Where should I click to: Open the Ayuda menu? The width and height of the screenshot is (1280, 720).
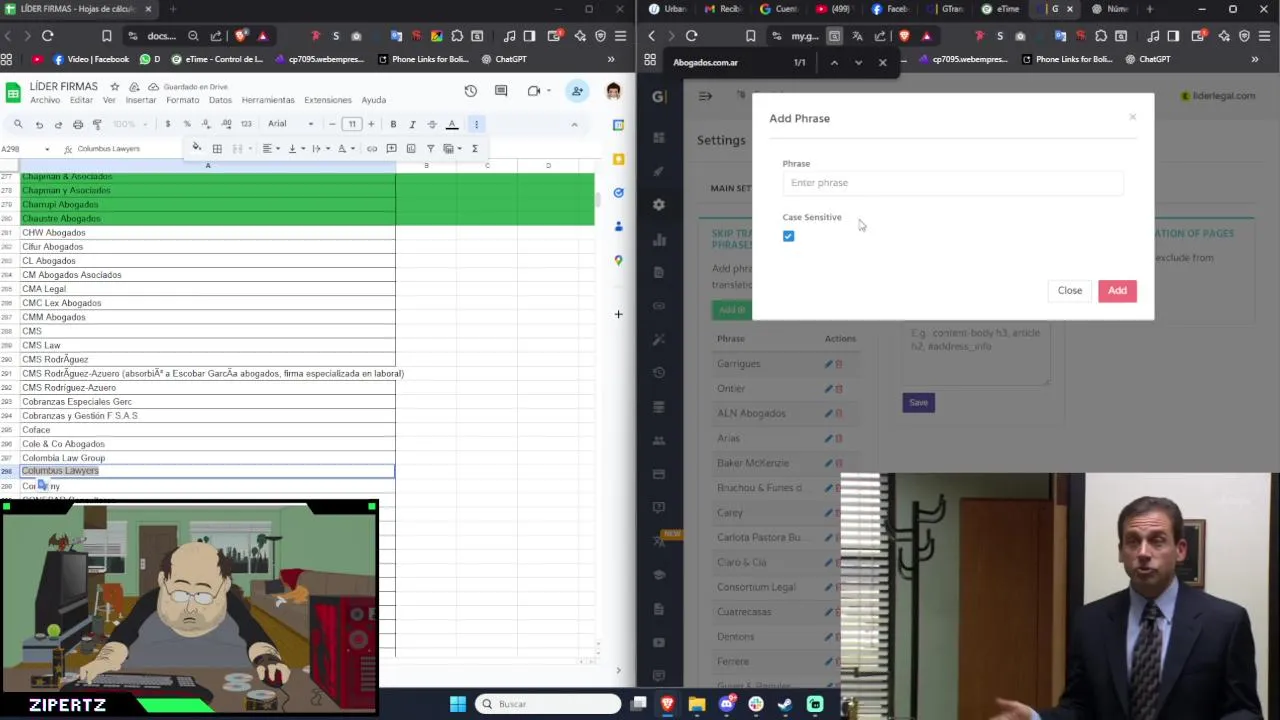point(373,100)
